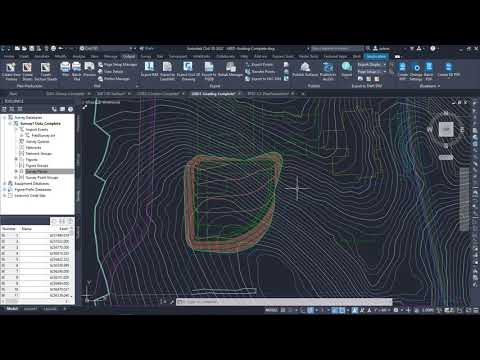This screenshot has width=480, height=360.
Task: Switch to the Home ribbon tab
Action: point(9,56)
